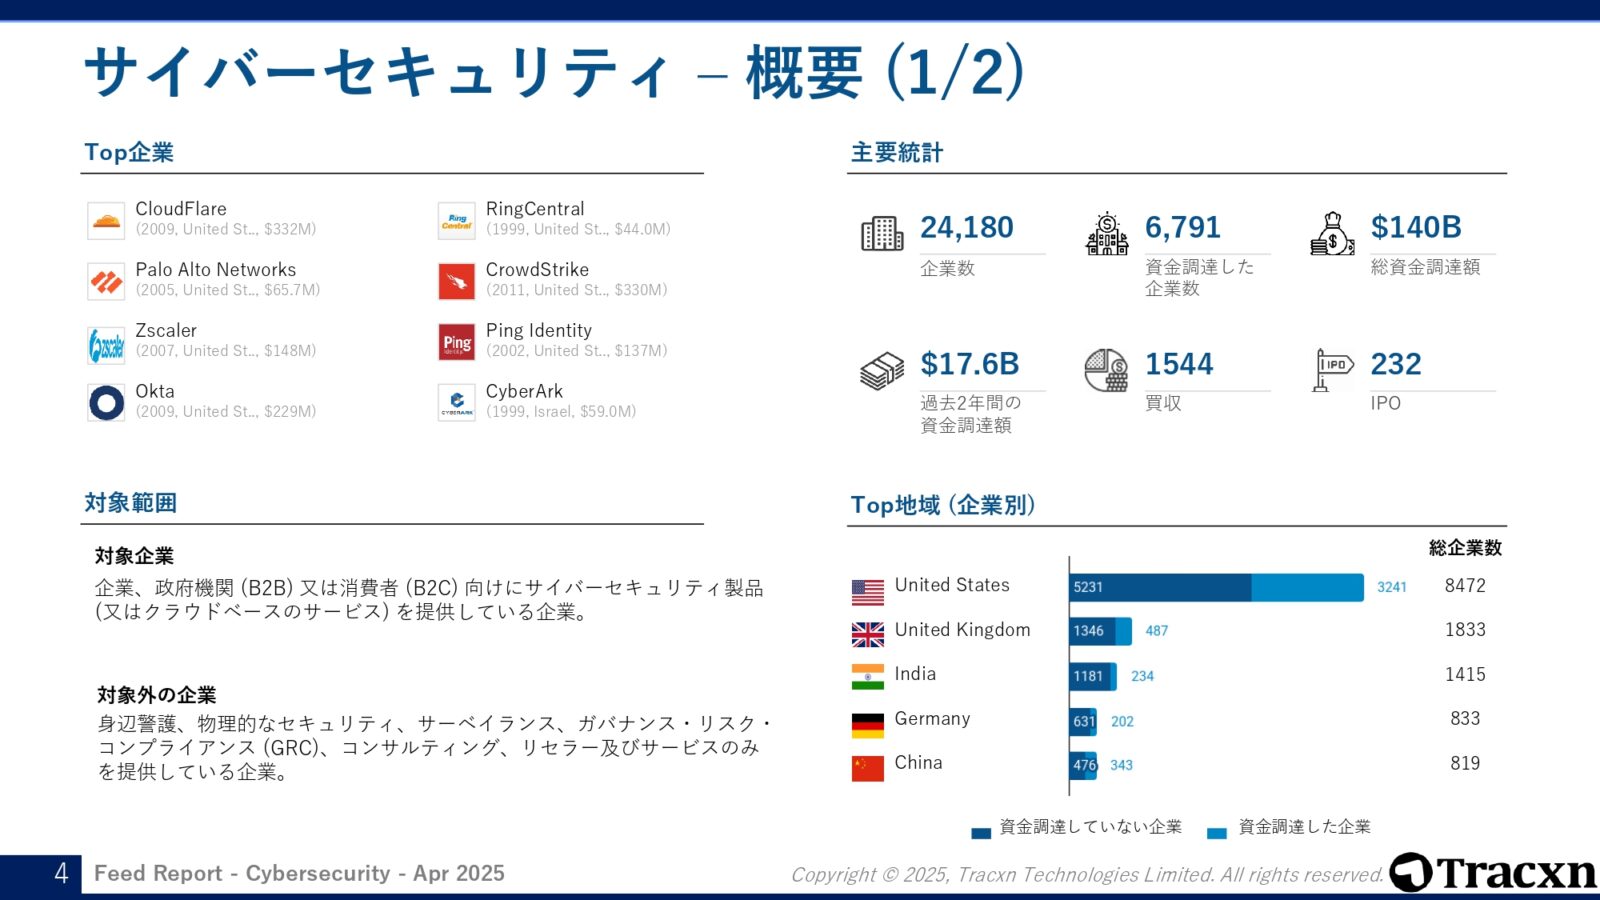Image resolution: width=1600 pixels, height=900 pixels.
Task: Click the 1544 acquisitions value
Action: pyautogui.click(x=1179, y=364)
